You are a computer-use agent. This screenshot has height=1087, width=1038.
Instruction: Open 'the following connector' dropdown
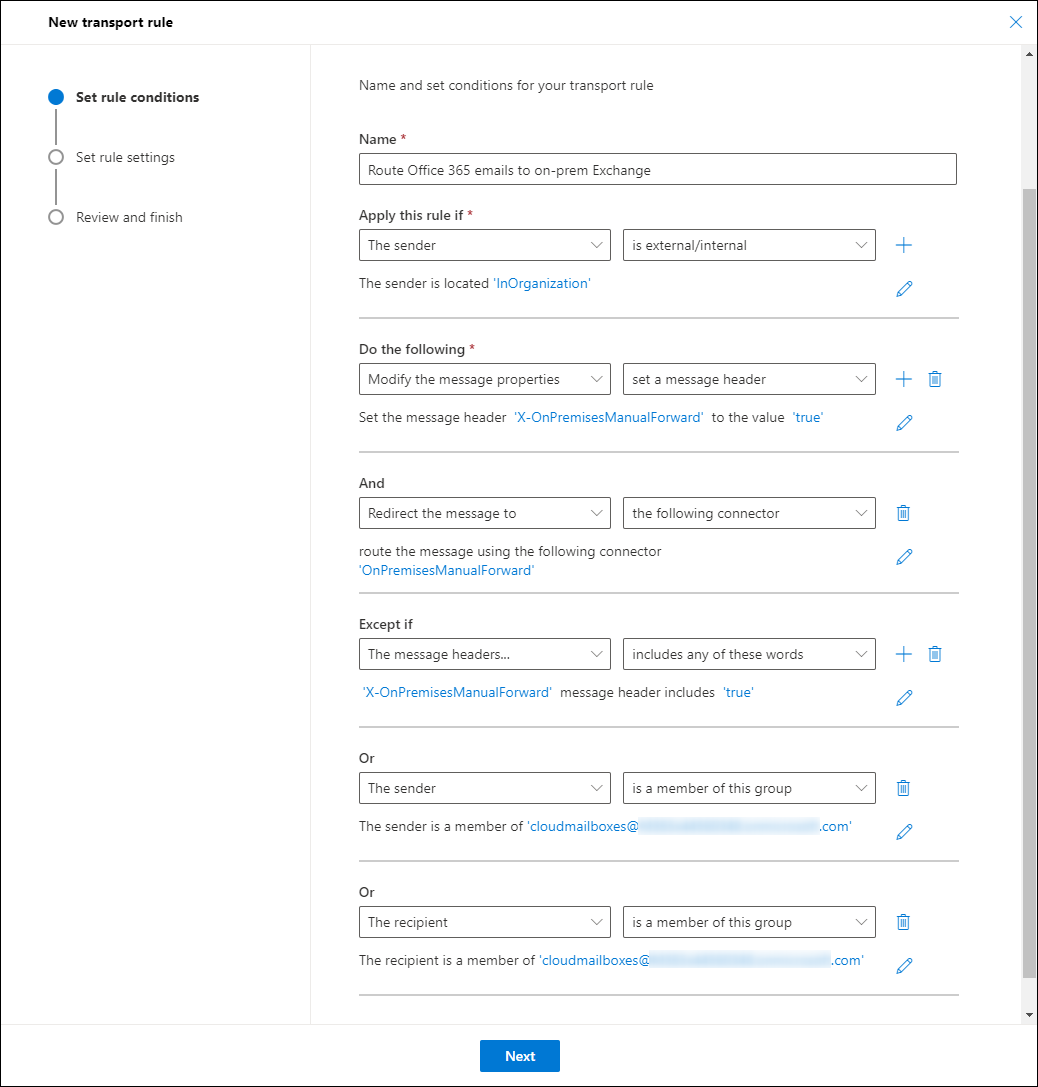click(749, 513)
